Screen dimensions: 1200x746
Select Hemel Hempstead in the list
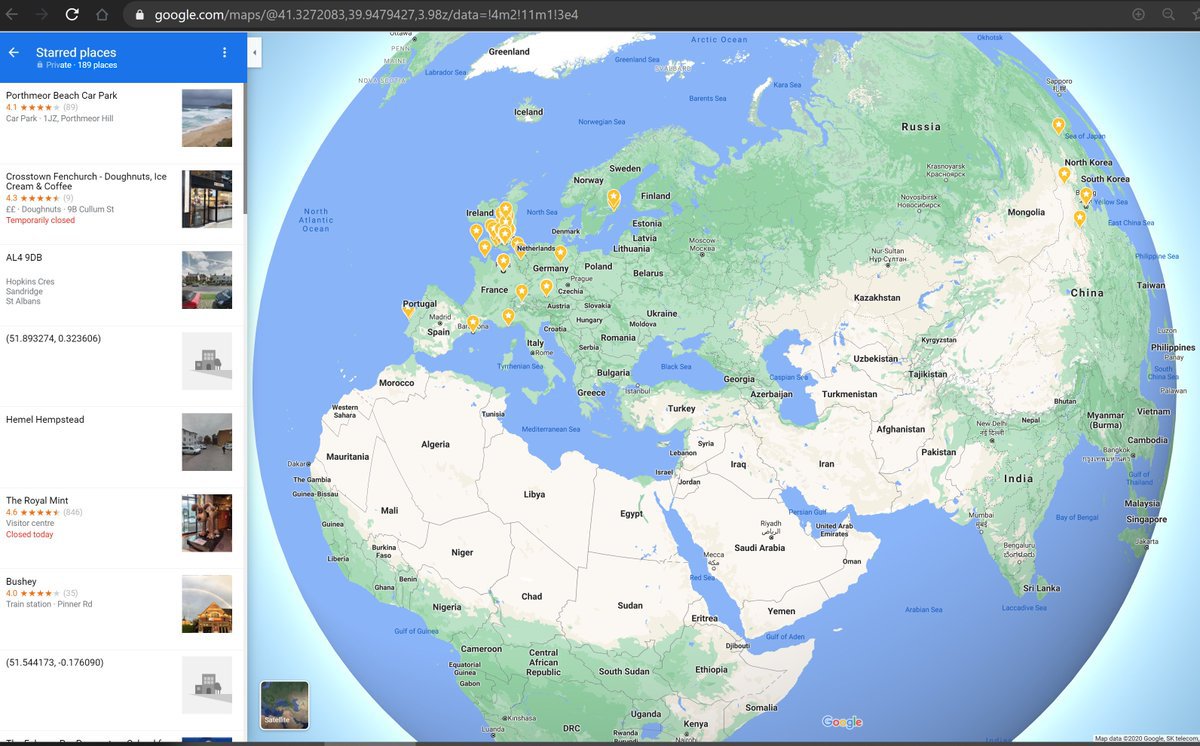(45, 420)
